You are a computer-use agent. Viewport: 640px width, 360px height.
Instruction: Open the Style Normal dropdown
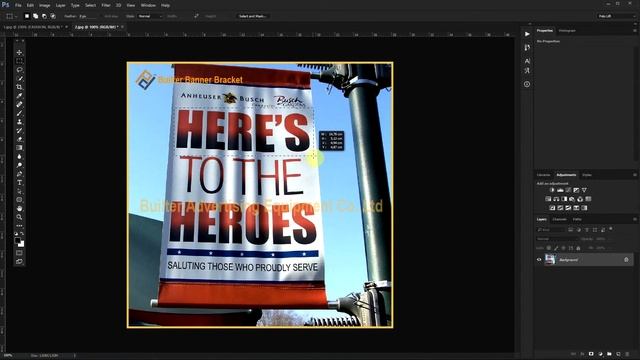pyautogui.click(x=150, y=16)
